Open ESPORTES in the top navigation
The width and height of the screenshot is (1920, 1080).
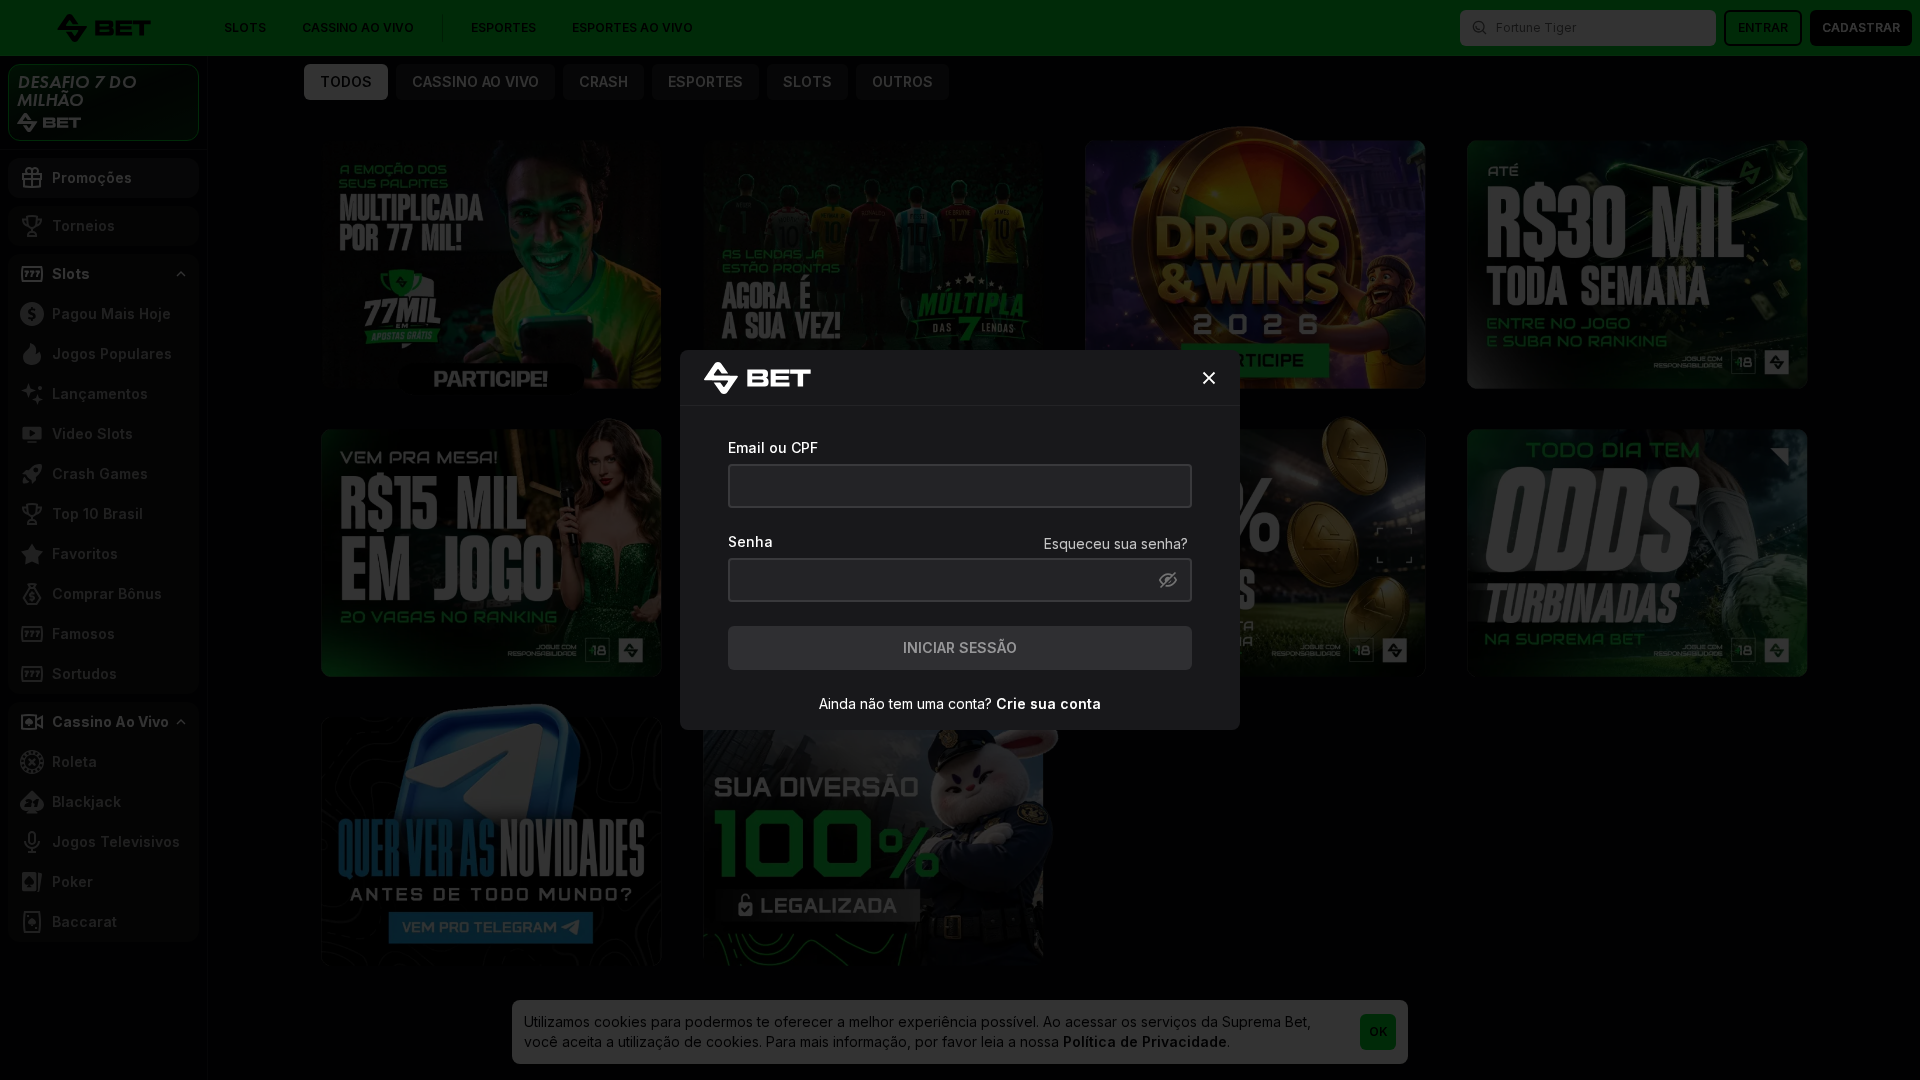(x=503, y=28)
